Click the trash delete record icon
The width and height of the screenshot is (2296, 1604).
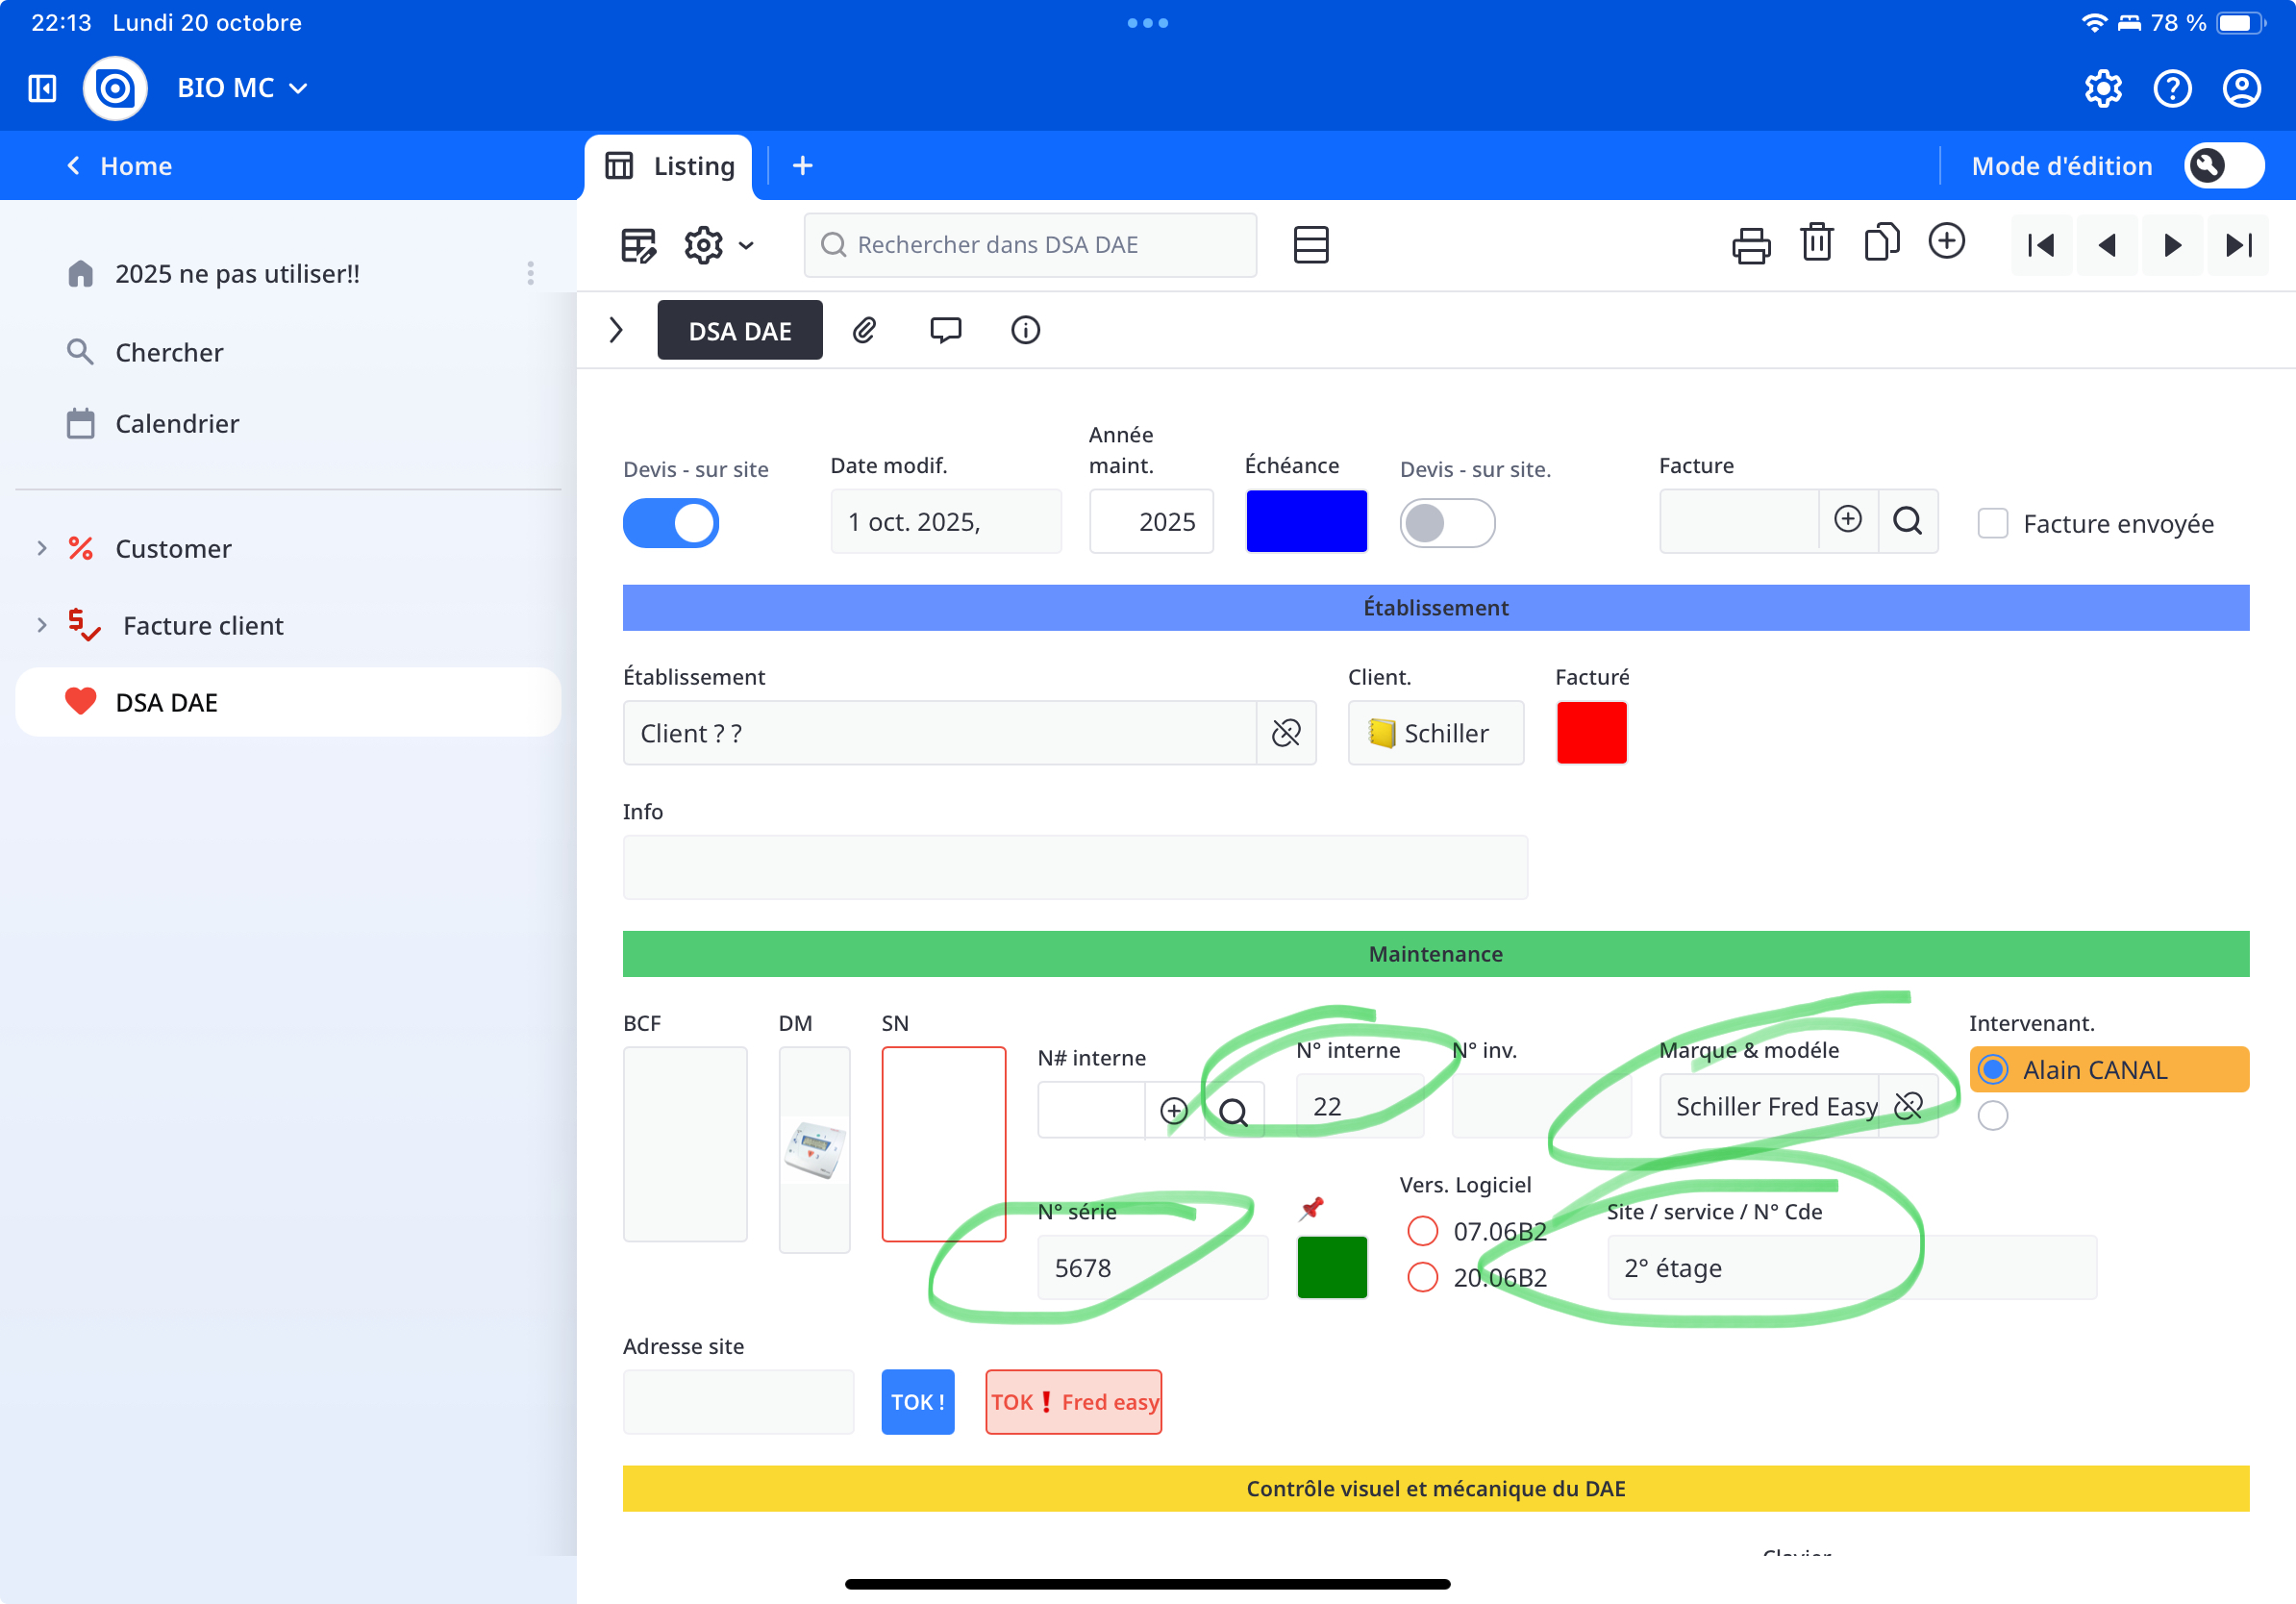[1816, 243]
